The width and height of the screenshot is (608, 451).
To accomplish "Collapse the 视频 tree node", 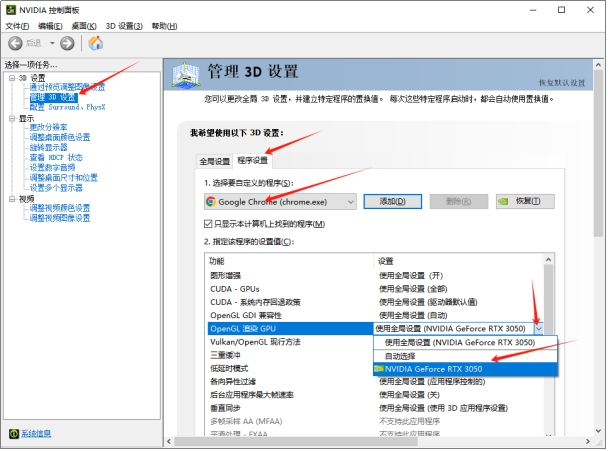I will point(12,199).
